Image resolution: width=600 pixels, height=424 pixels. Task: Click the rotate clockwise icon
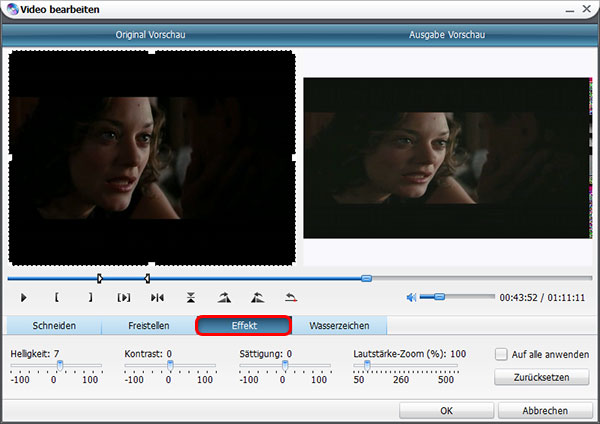pyautogui.click(x=224, y=297)
